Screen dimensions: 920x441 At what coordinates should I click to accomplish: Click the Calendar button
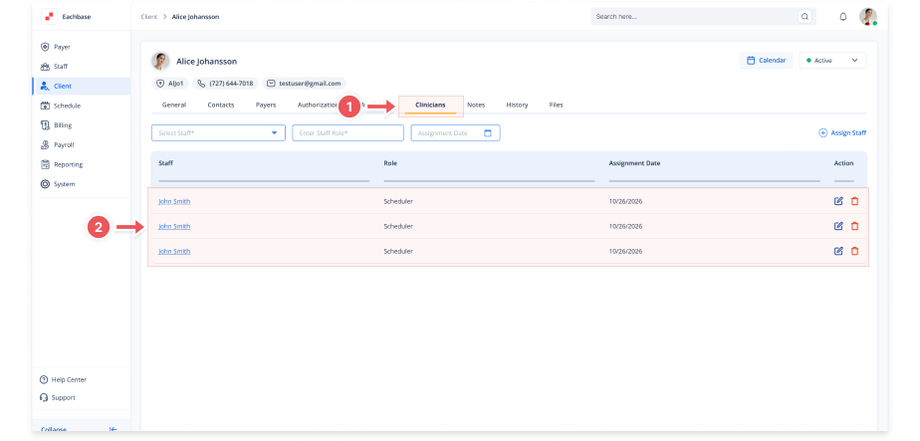[766, 60]
